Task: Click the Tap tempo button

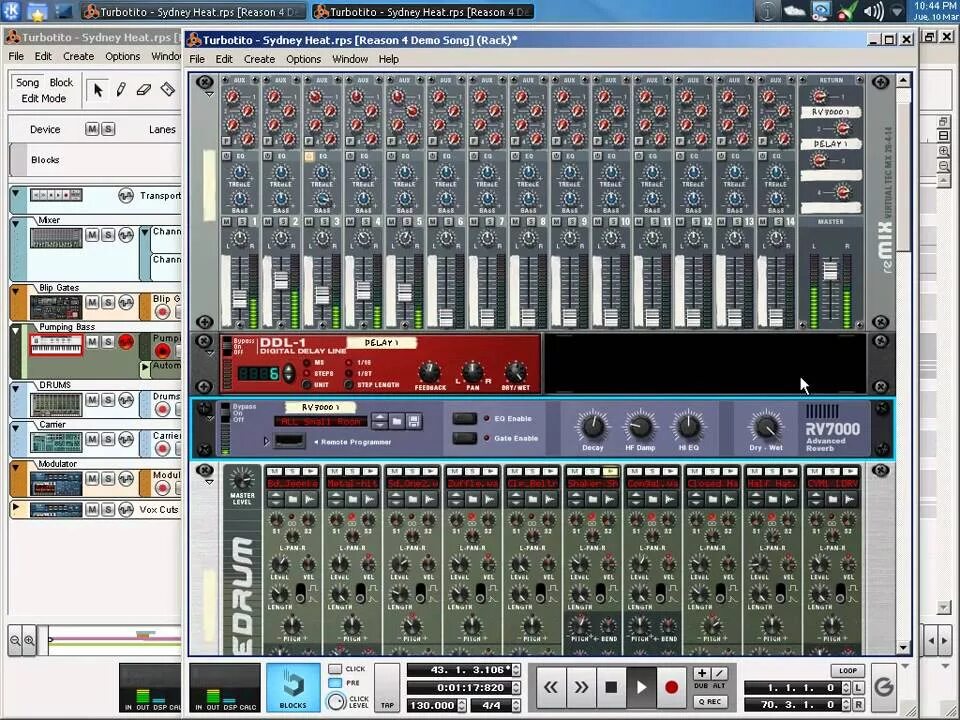Action: point(387,687)
